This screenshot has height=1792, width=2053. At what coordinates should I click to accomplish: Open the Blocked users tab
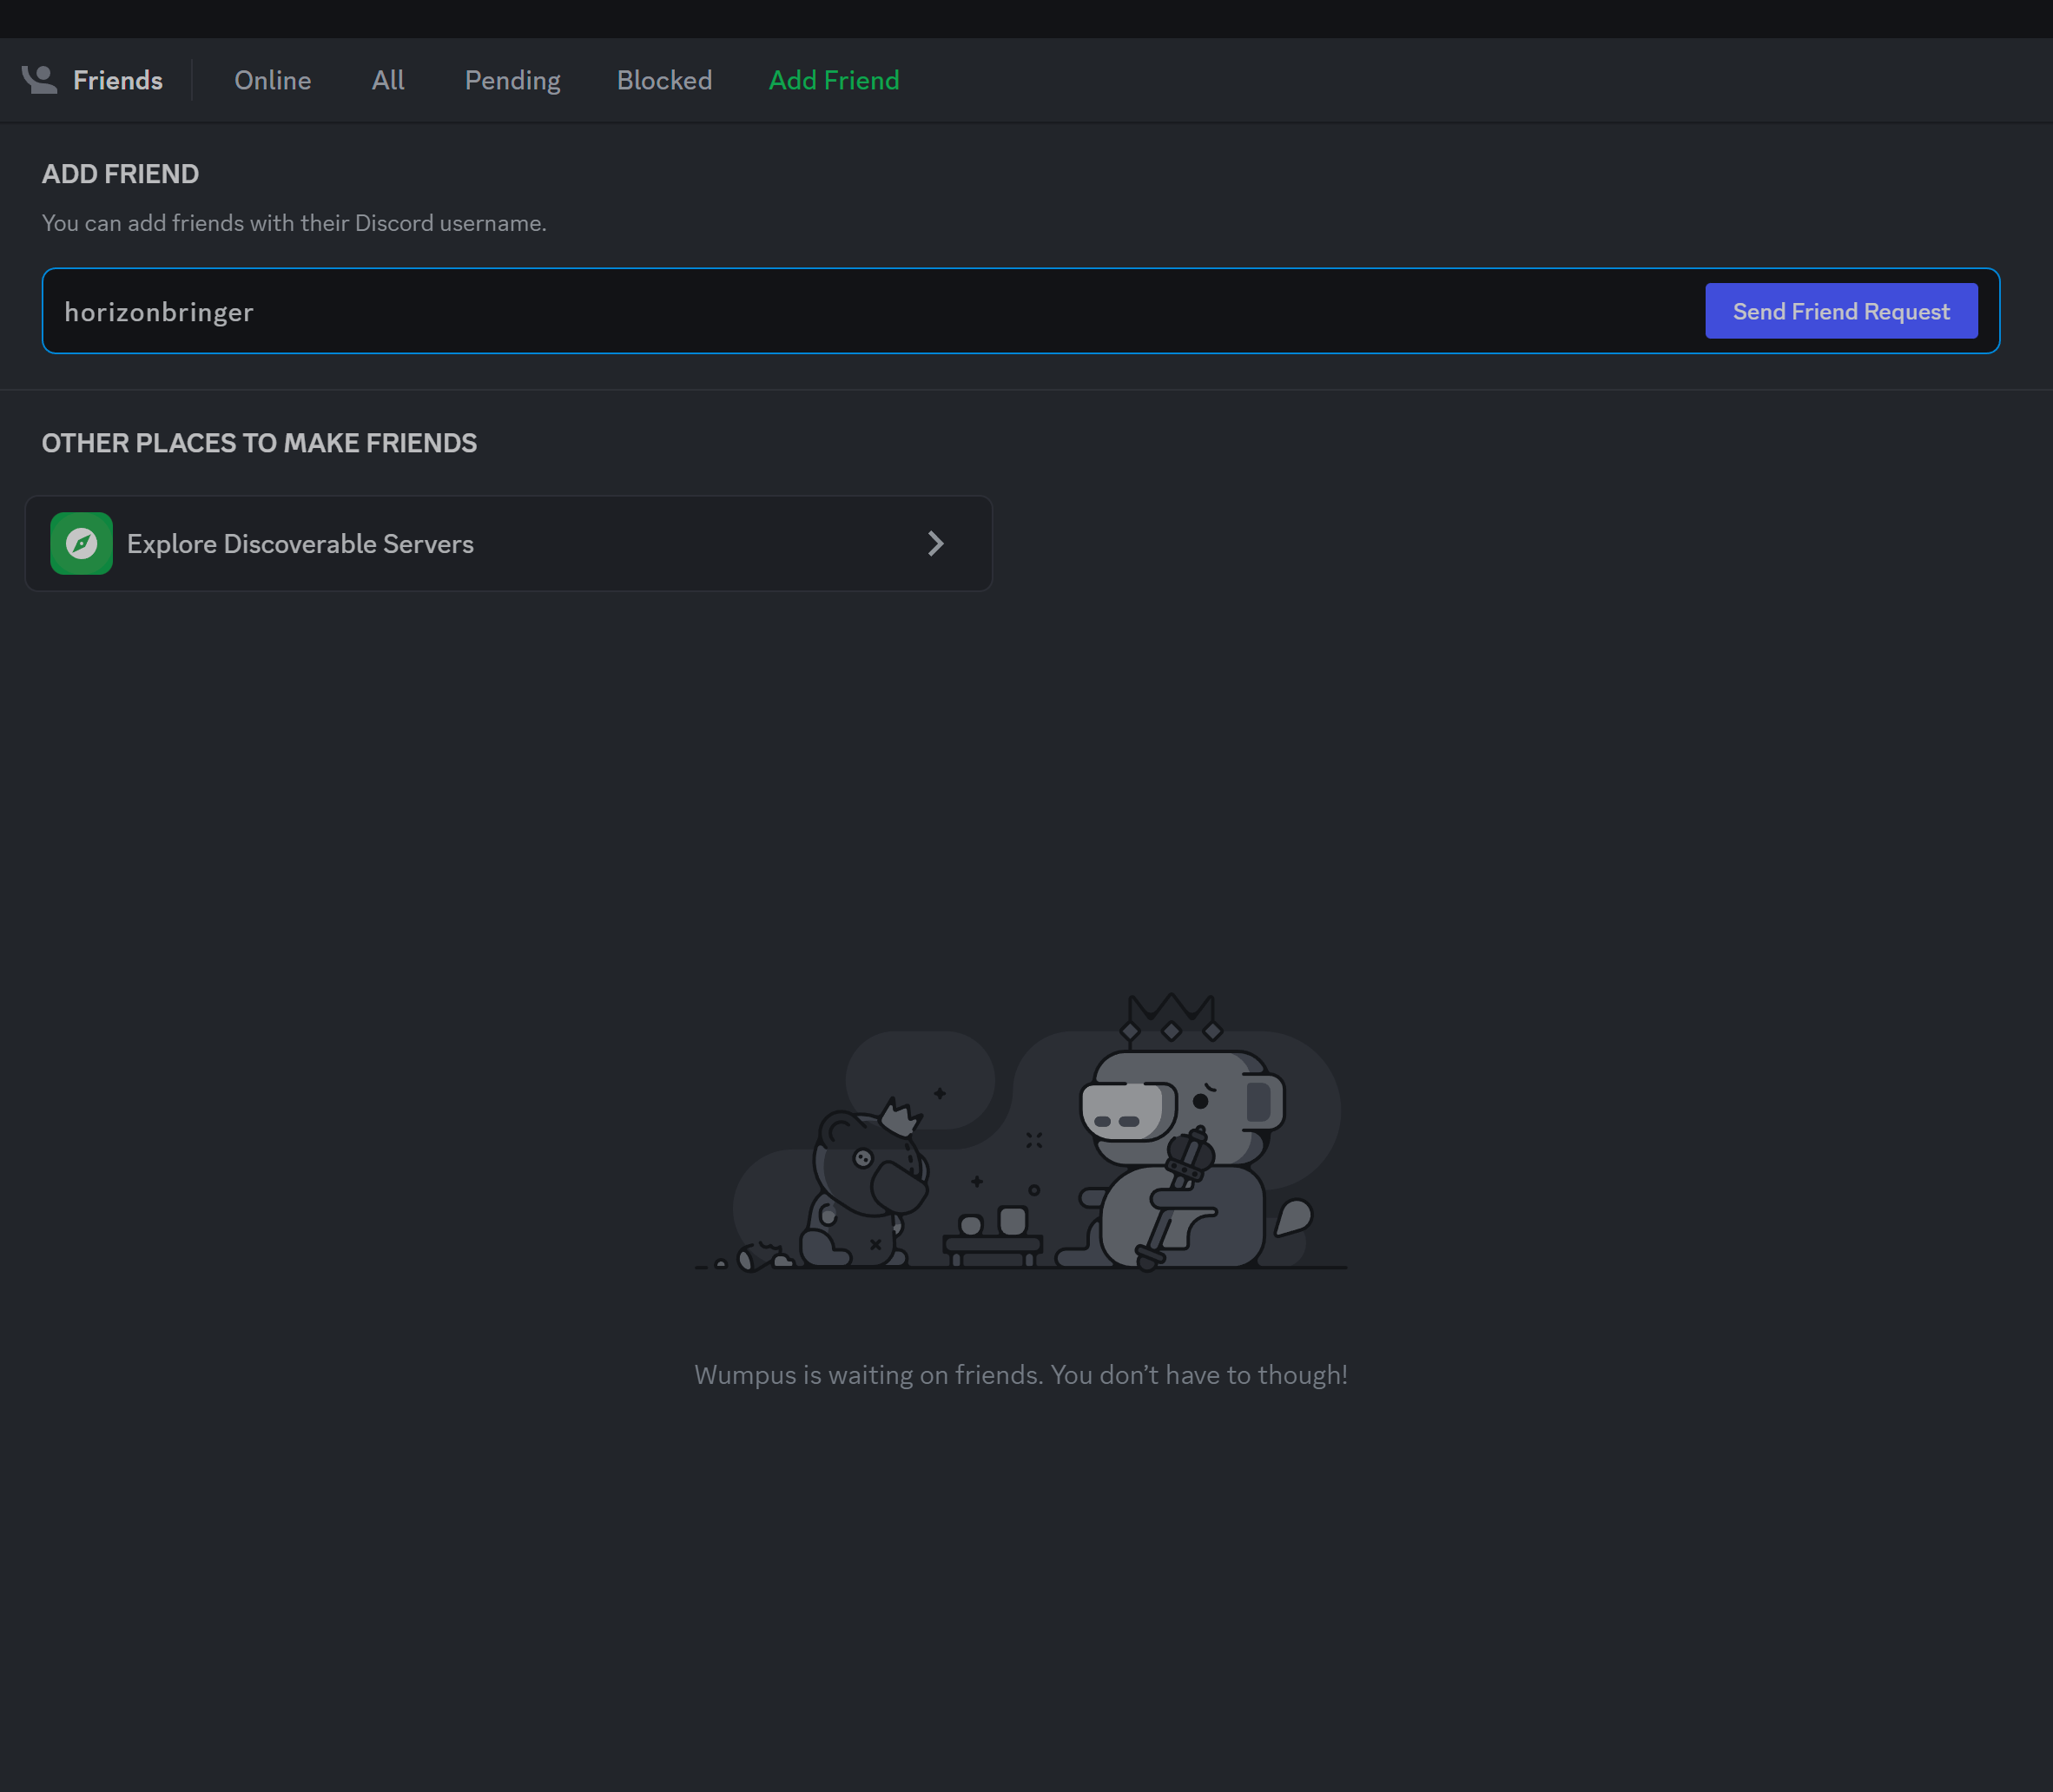[664, 80]
